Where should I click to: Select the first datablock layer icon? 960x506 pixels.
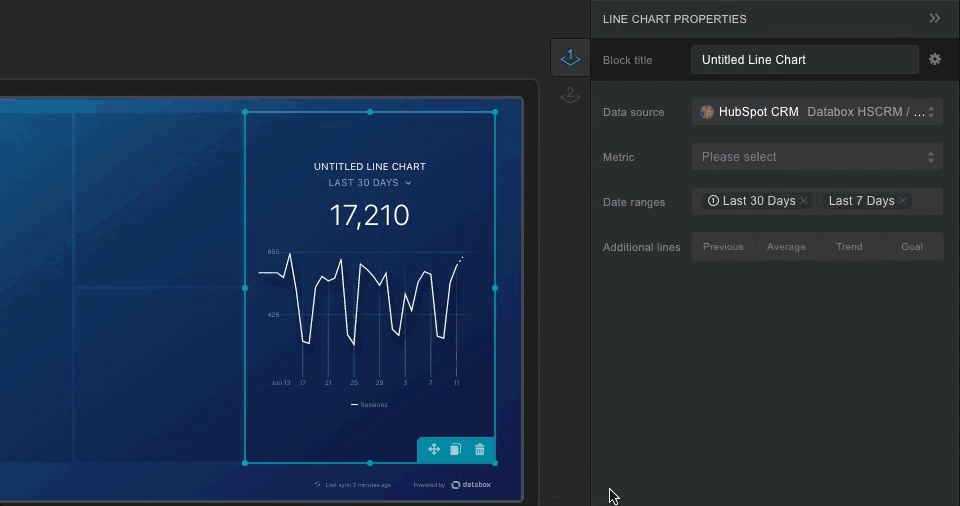pyautogui.click(x=570, y=58)
